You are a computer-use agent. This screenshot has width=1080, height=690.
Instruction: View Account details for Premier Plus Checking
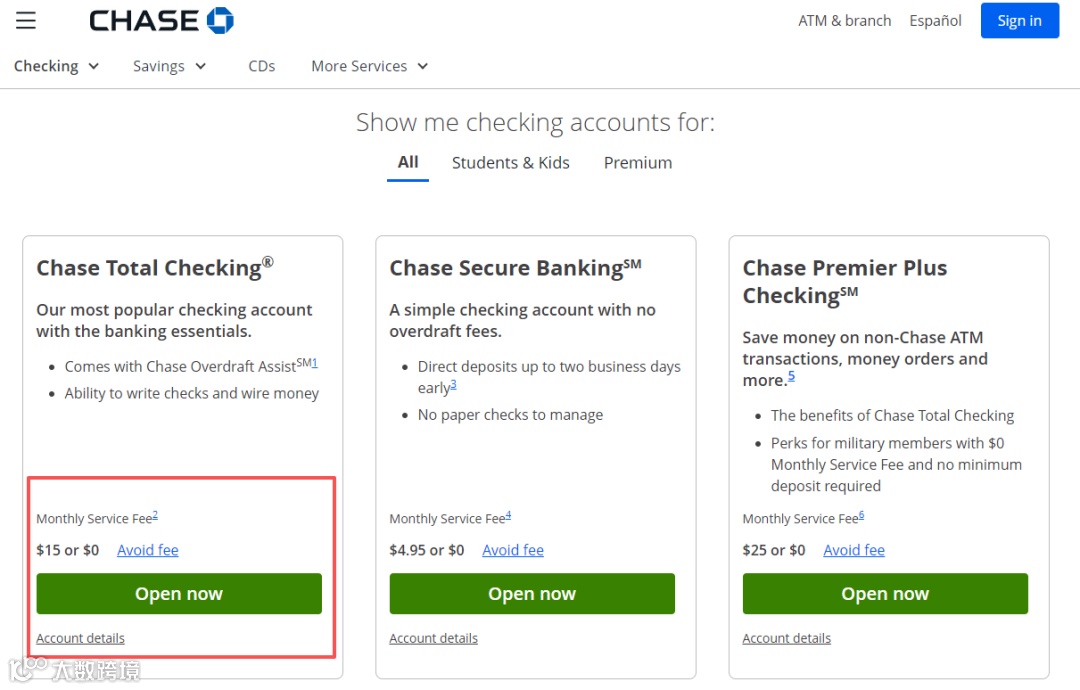pos(786,638)
